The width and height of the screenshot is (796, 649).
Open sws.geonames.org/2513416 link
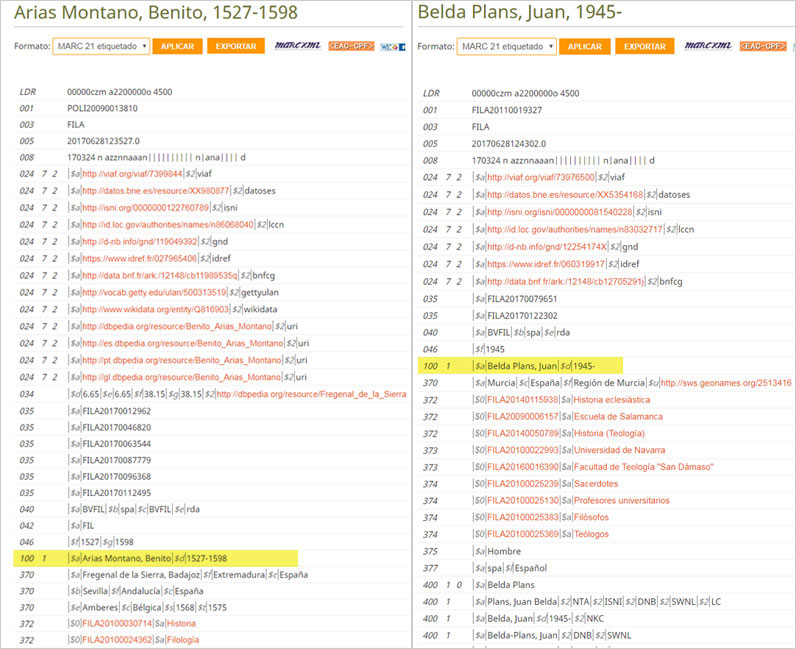point(726,382)
